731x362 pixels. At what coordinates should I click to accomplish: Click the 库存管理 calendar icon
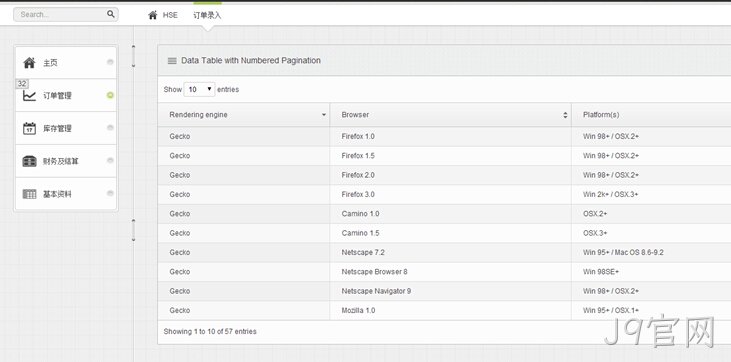(x=29, y=128)
